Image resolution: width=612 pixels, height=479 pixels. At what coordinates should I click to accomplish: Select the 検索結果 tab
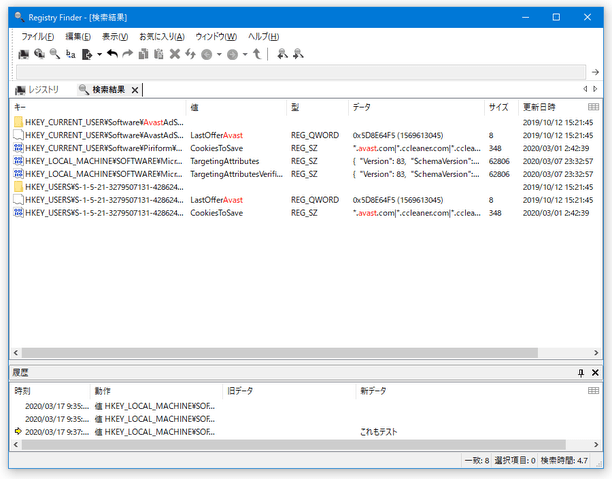[102, 90]
